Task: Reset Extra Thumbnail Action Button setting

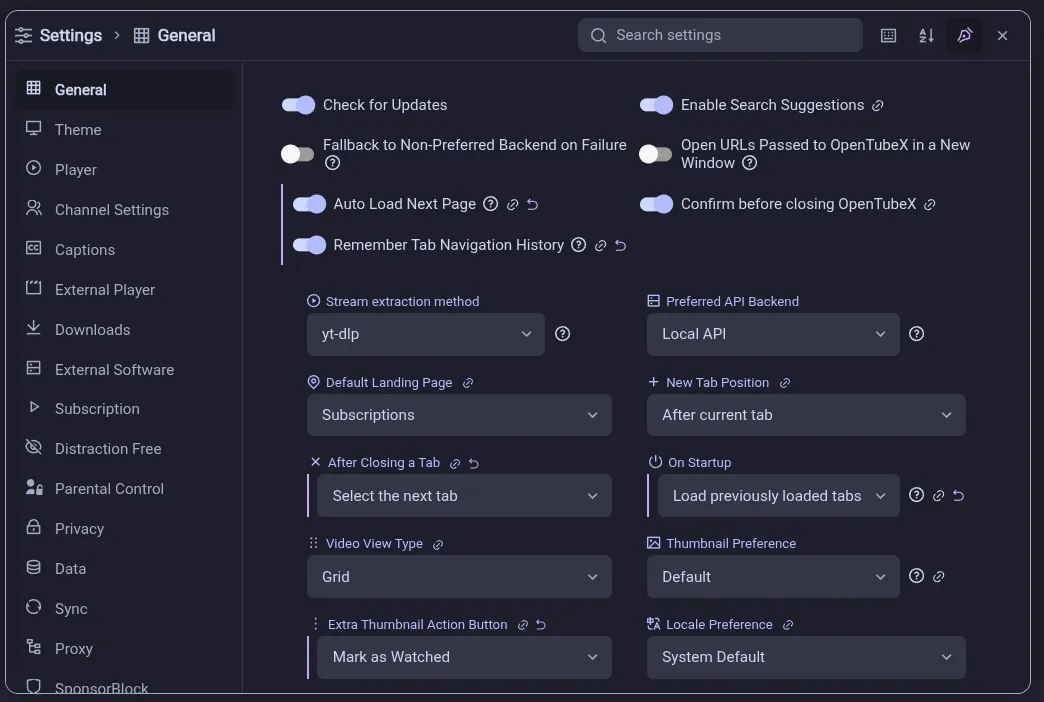Action: [x=541, y=625]
